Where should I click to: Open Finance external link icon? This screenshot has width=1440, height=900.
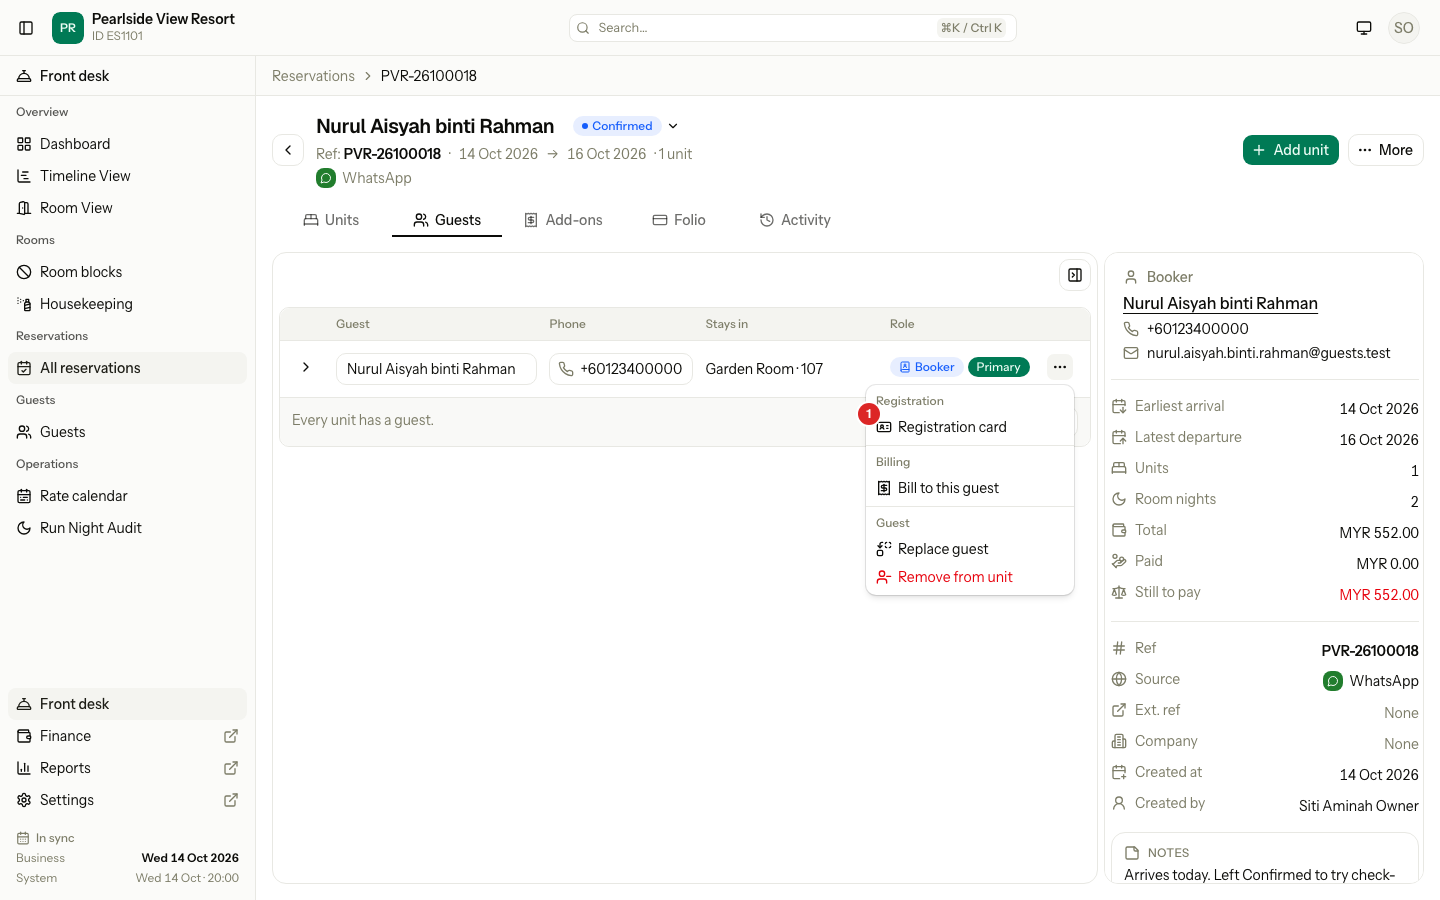pyautogui.click(x=231, y=736)
